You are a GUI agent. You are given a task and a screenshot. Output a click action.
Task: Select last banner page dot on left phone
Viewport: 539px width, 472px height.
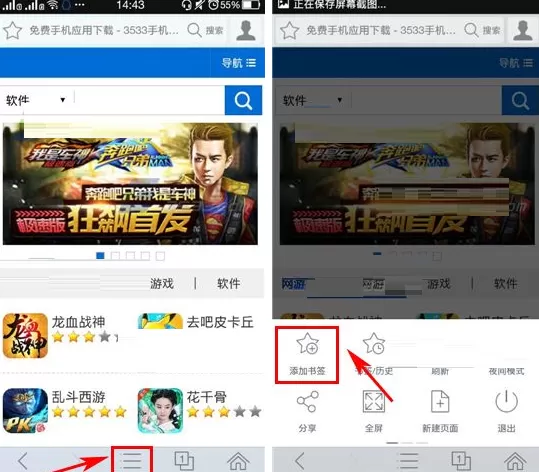(160, 256)
